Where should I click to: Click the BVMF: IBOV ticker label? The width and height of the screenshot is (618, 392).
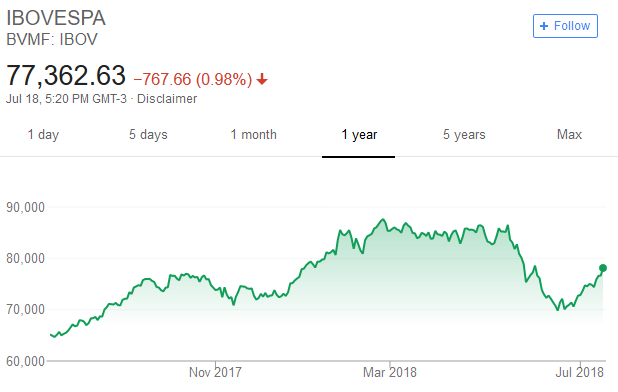coord(52,39)
